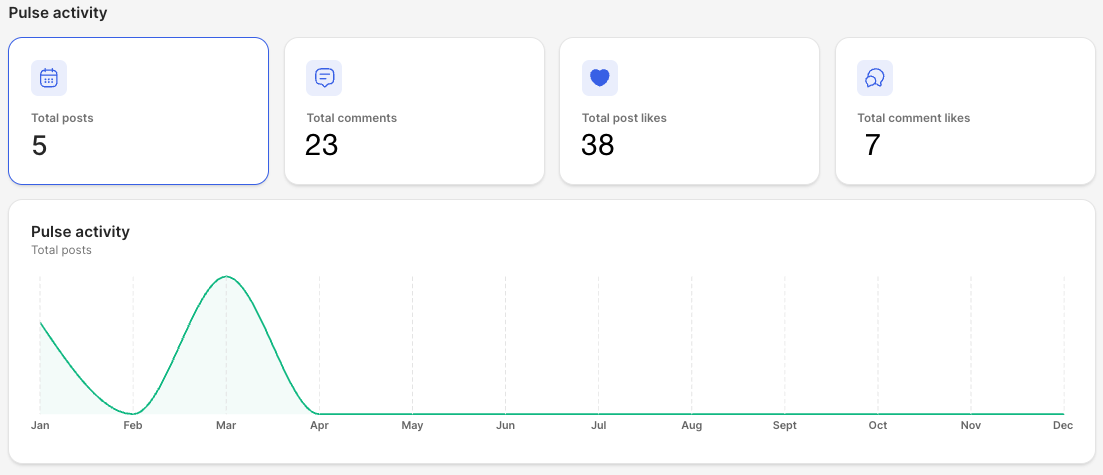The width and height of the screenshot is (1103, 475).
Task: Select the Total posts card
Action: (139, 111)
